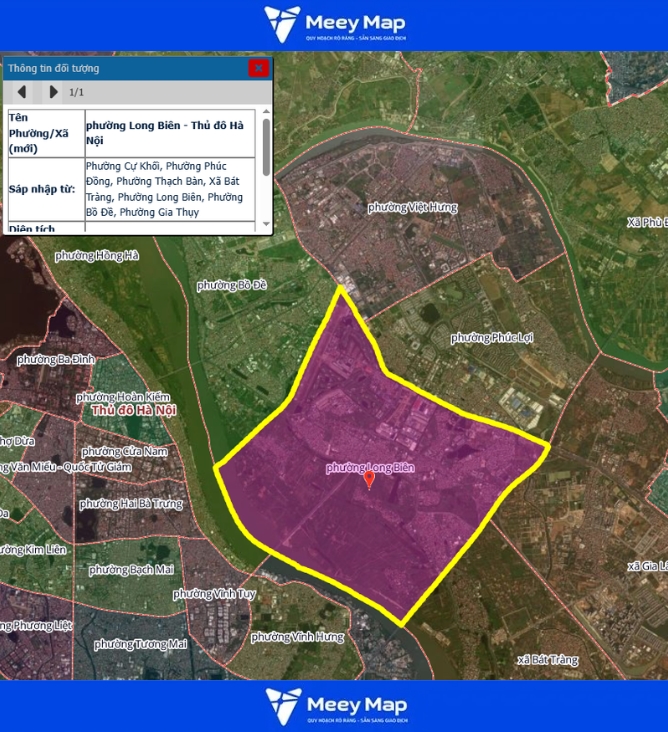Image resolution: width=668 pixels, height=732 pixels.
Task: Select phường Phúc Lợi label on map
Action: click(491, 338)
